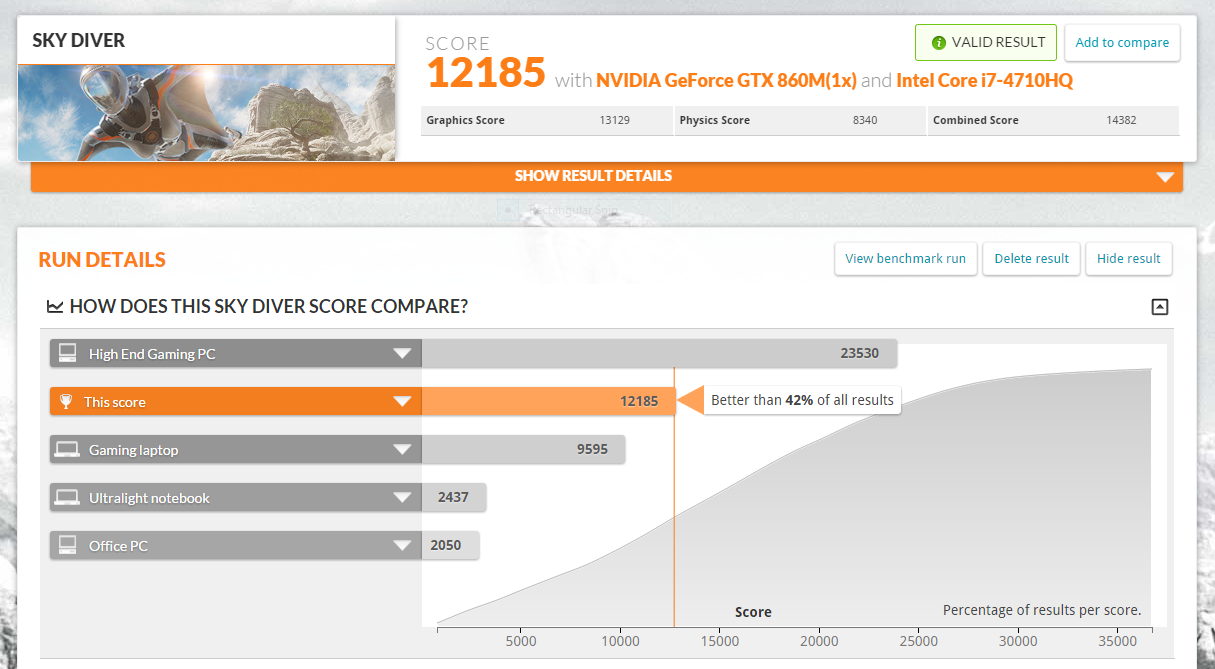Click the Graphics Score value 13129
Image resolution: width=1215 pixels, height=669 pixels.
(x=614, y=120)
